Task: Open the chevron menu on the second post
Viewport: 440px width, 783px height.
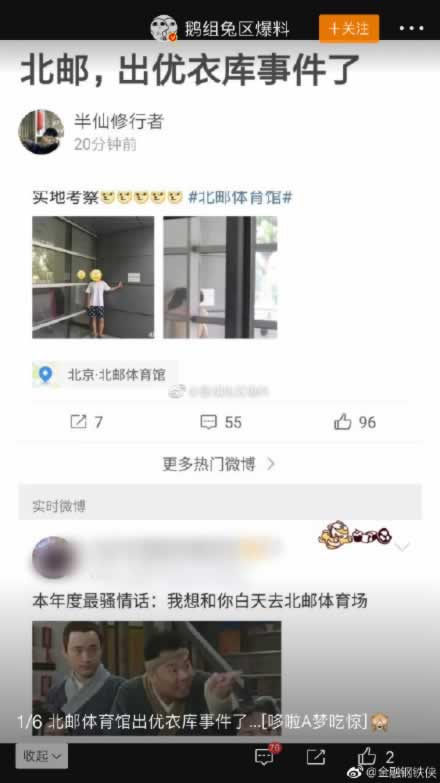Action: click(402, 547)
